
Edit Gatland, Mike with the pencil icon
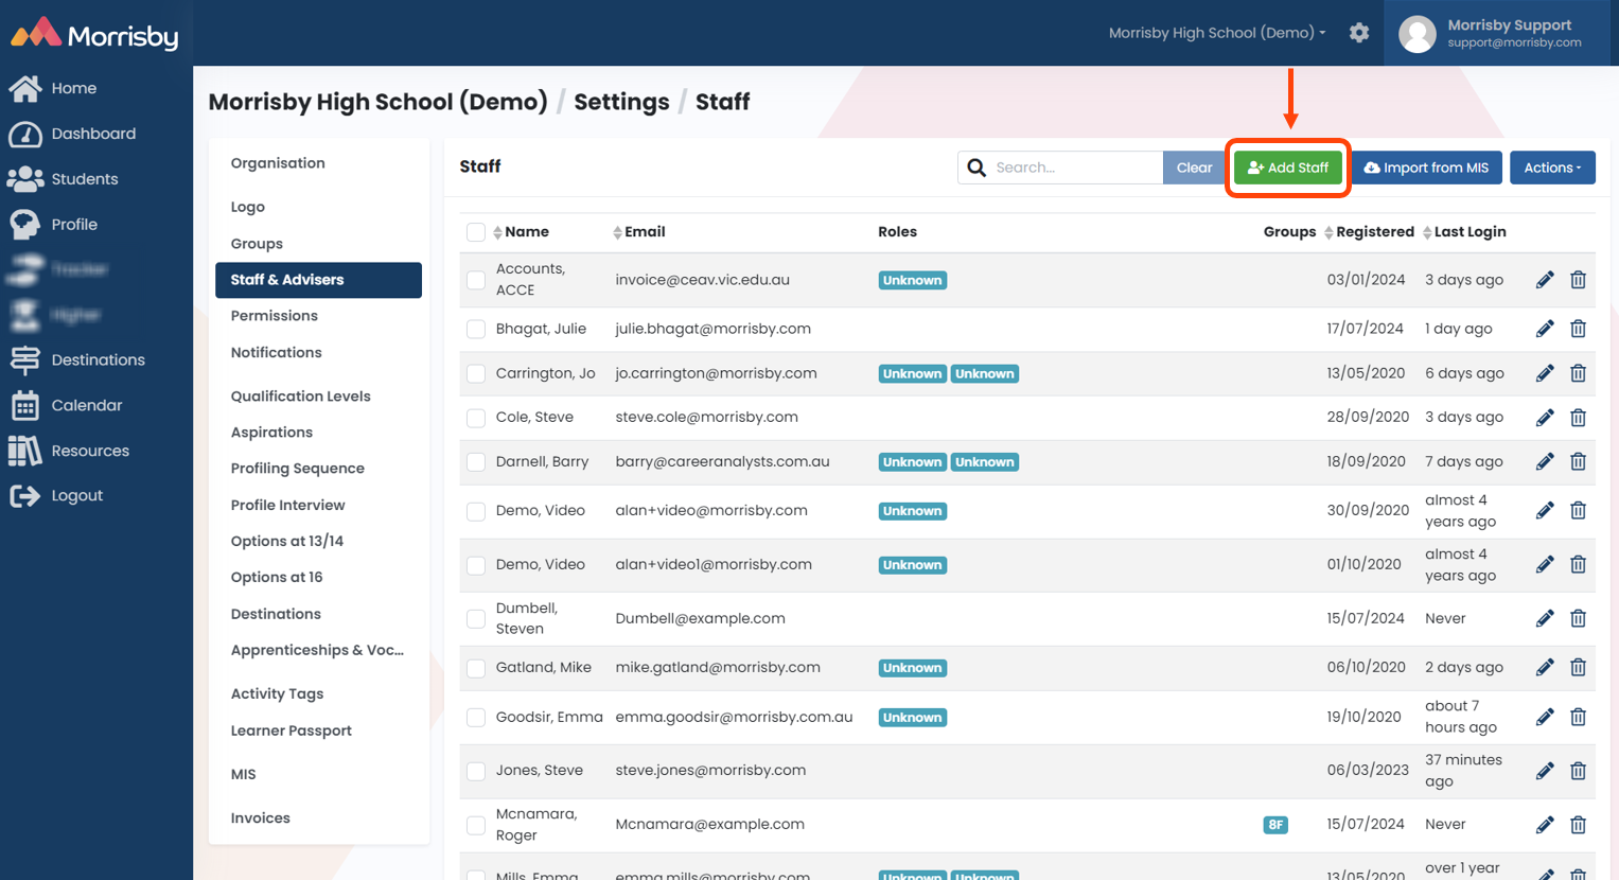click(1545, 668)
